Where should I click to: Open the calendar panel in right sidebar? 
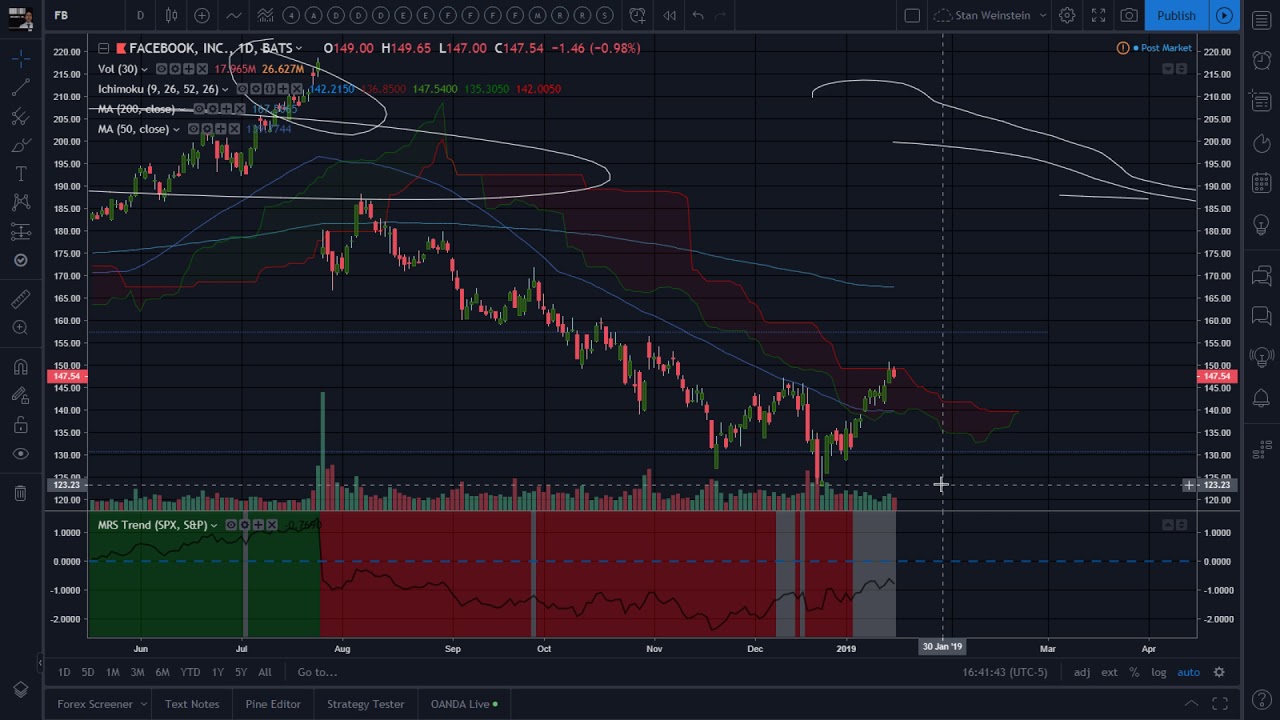(x=1261, y=183)
